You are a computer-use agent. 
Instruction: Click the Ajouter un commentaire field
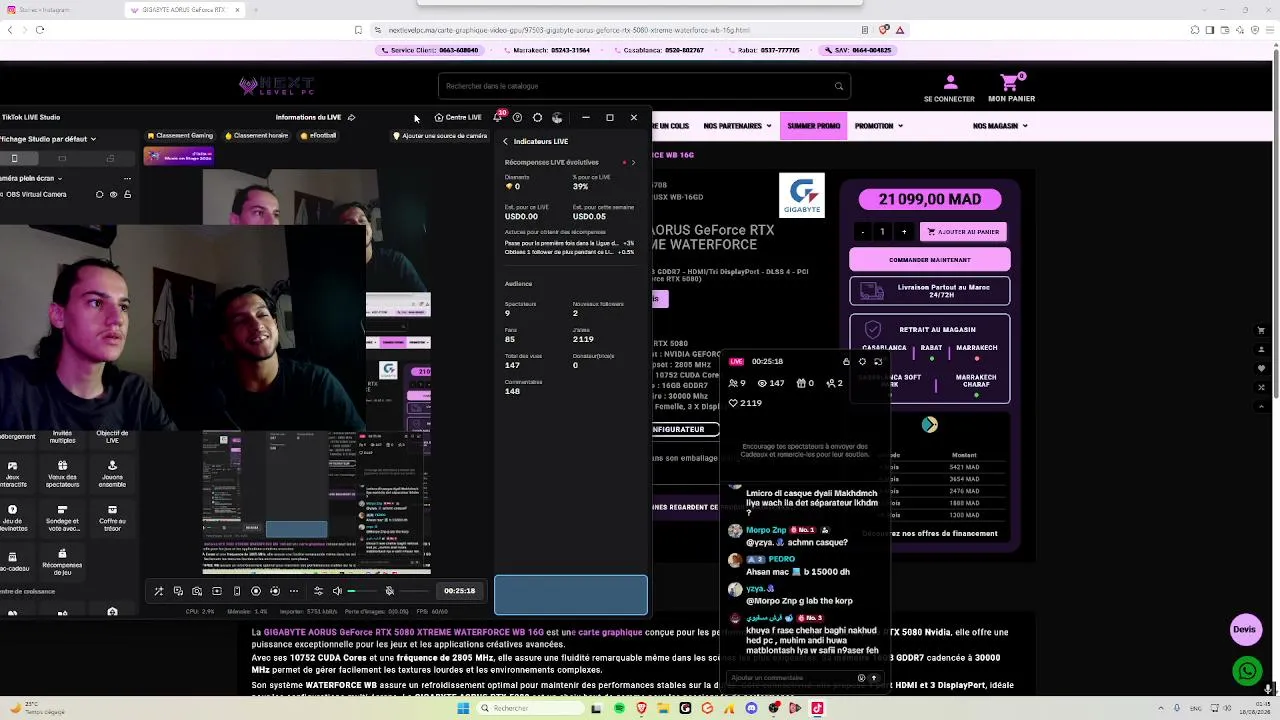pyautogui.click(x=790, y=678)
